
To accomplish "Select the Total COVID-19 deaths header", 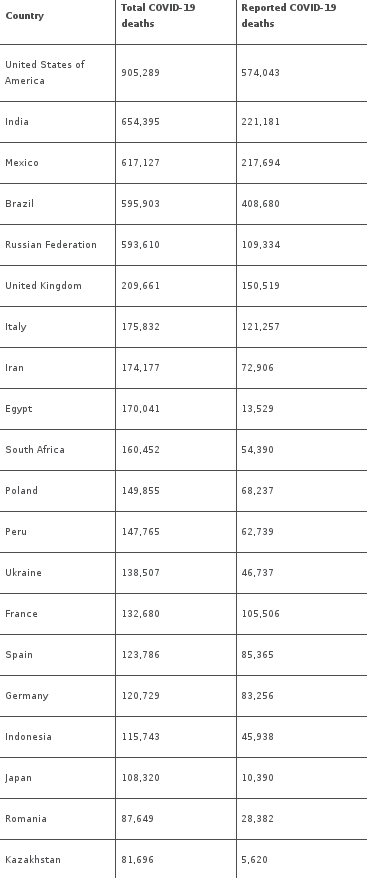I will pyautogui.click(x=158, y=16).
